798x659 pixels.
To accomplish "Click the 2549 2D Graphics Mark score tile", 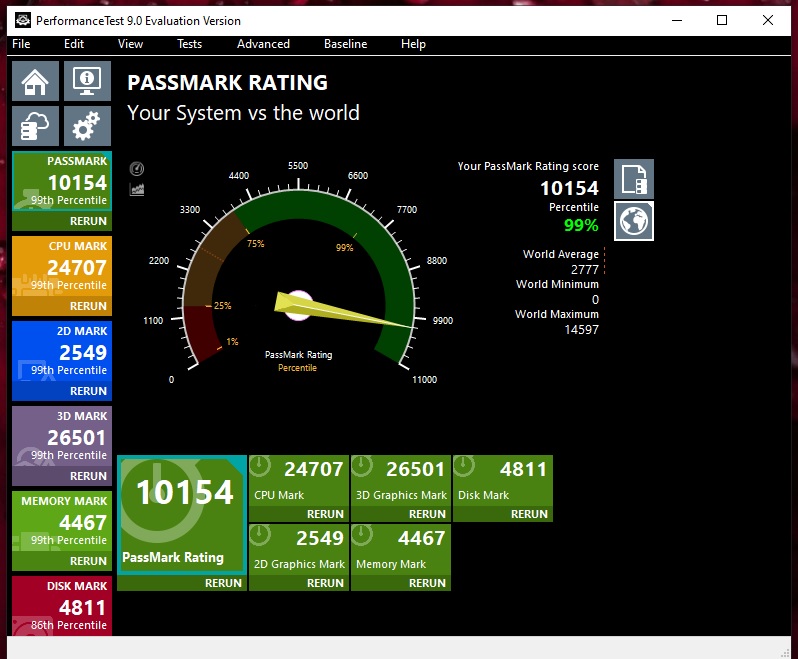I will (x=299, y=550).
